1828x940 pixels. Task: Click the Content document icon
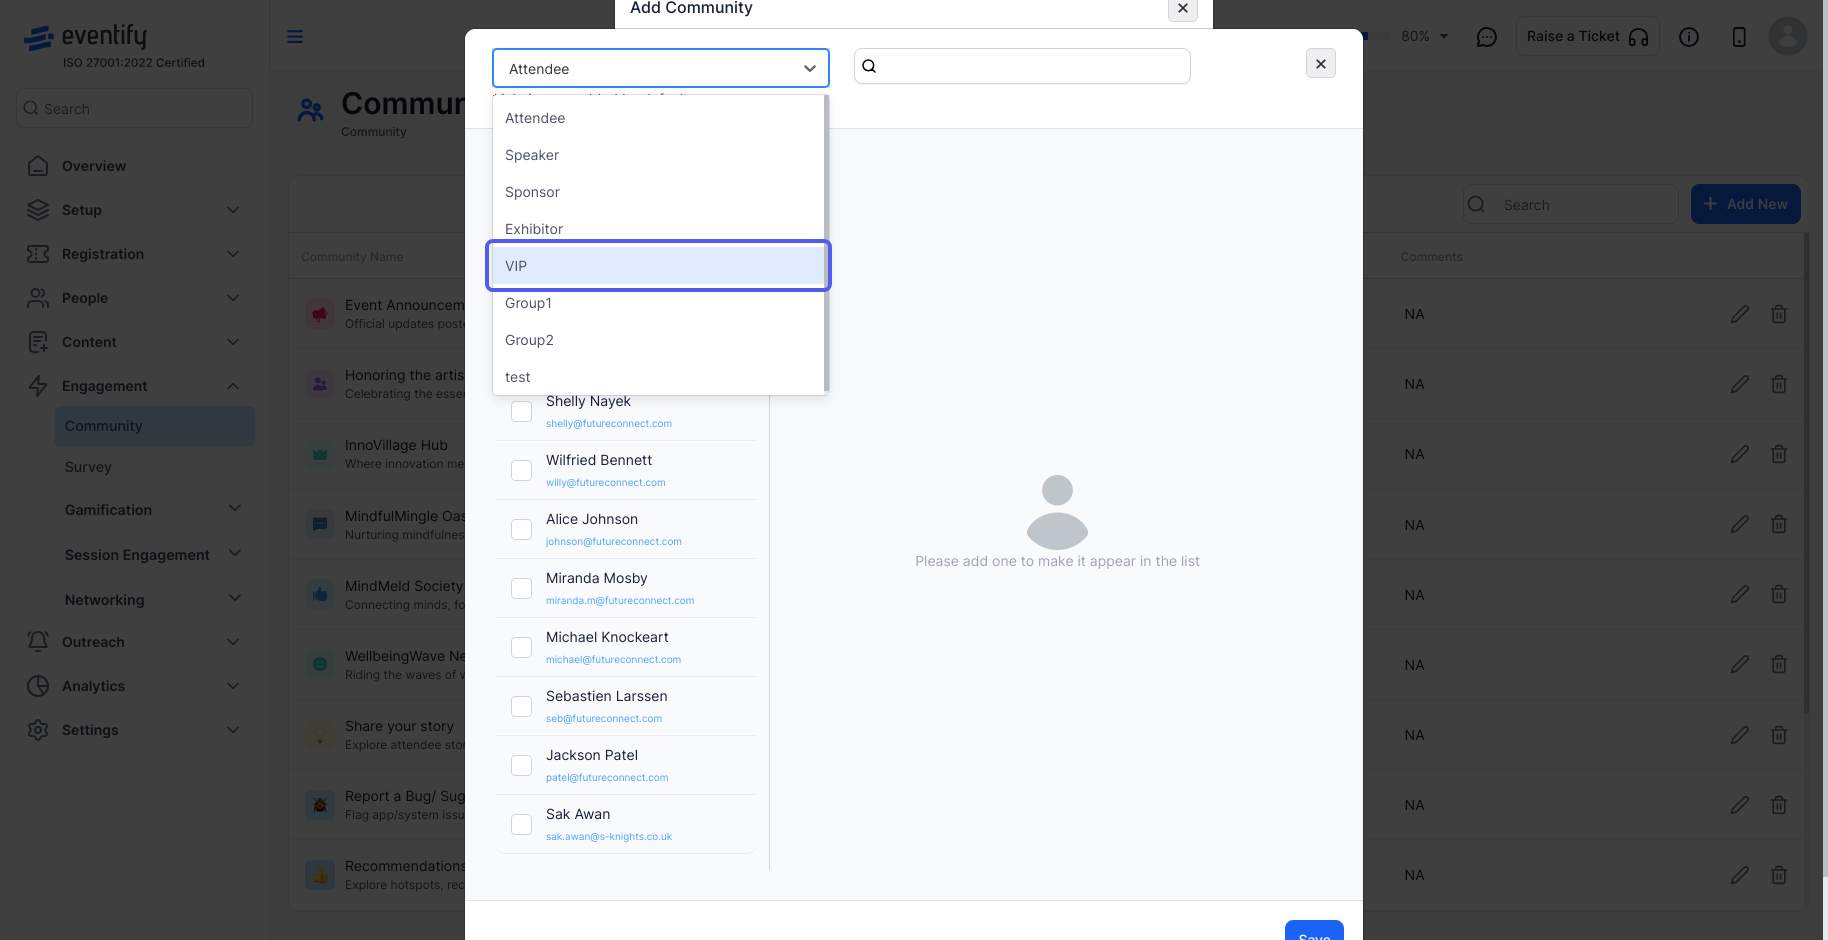[x=38, y=342]
